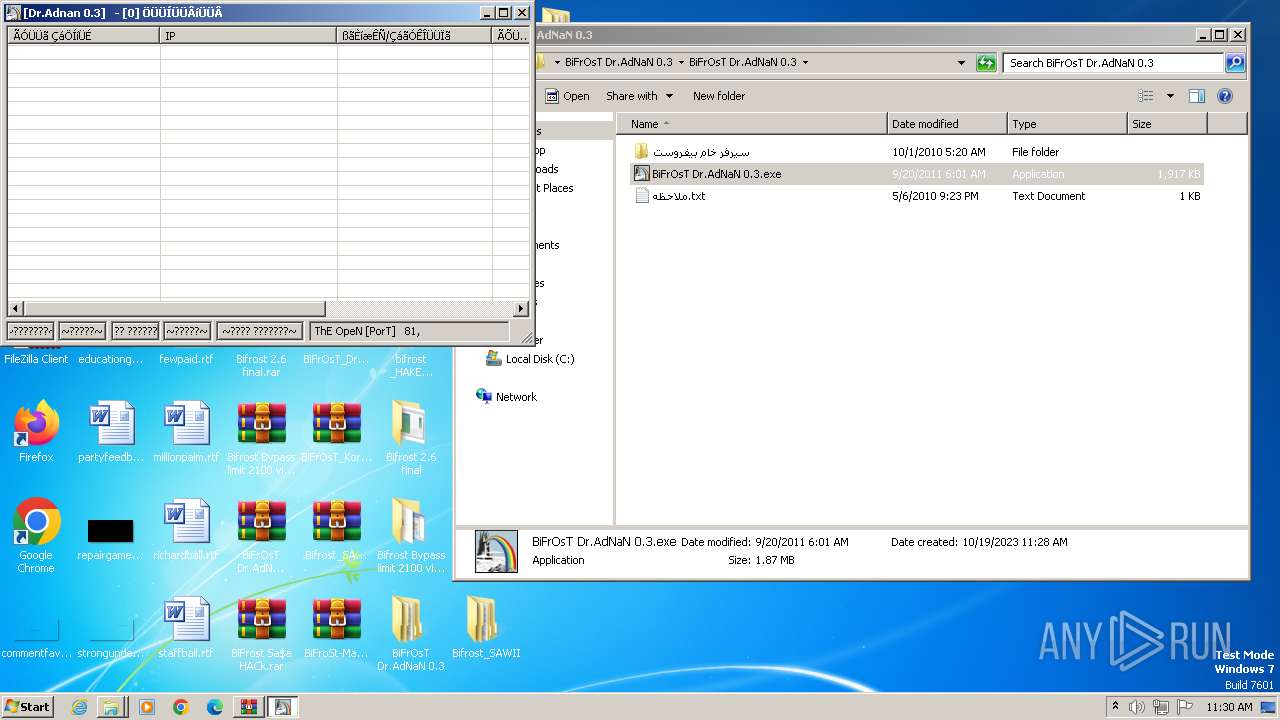Expand the address bar history dropdown
The width and height of the screenshot is (1280, 720).
coord(961,62)
